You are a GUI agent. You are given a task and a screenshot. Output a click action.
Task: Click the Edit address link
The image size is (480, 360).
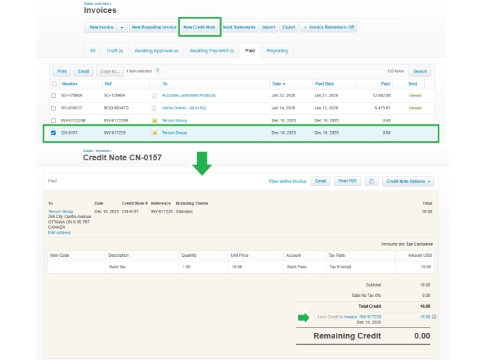point(59,233)
